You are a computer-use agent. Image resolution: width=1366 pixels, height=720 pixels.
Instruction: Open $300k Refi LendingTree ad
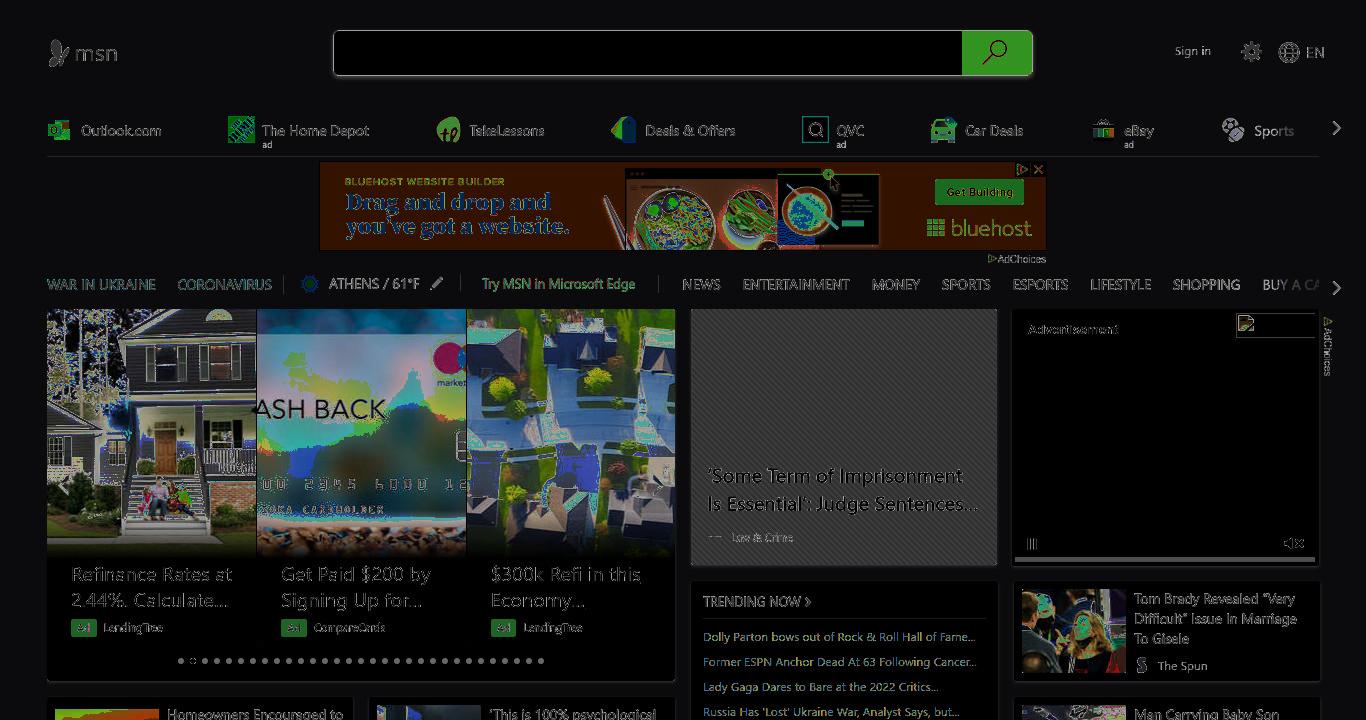pos(566,587)
